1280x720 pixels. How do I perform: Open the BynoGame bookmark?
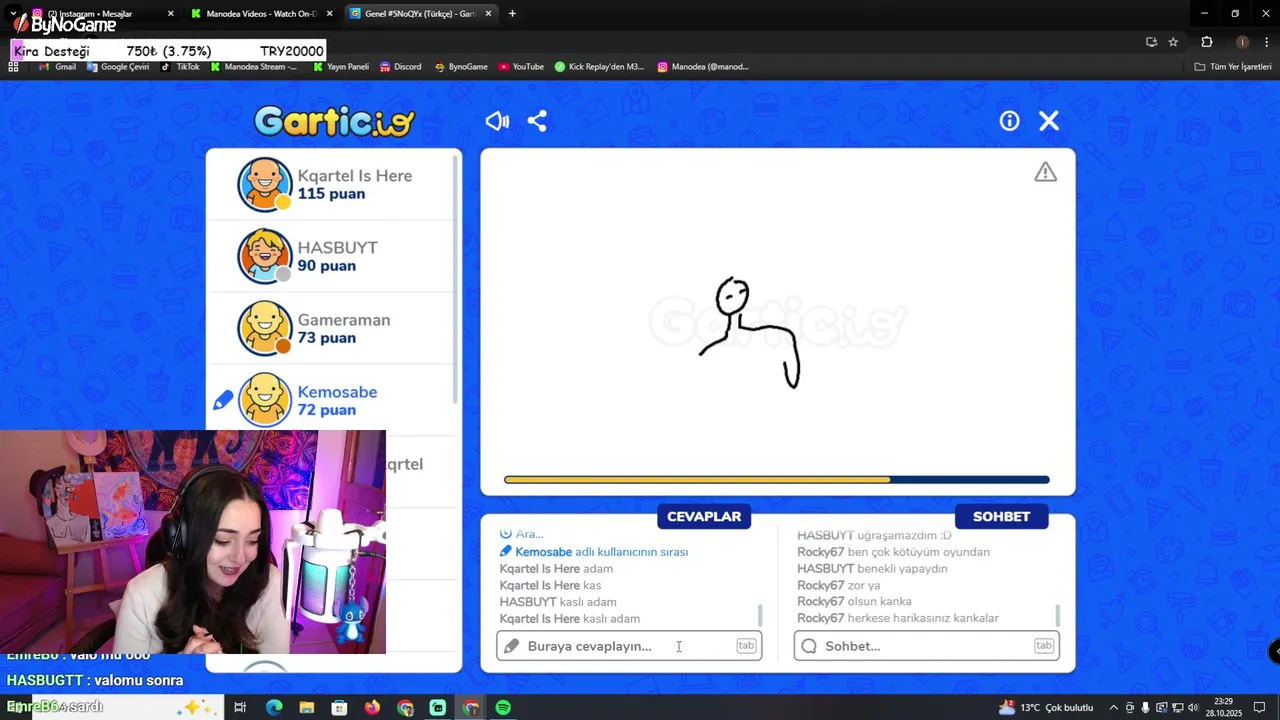461,67
